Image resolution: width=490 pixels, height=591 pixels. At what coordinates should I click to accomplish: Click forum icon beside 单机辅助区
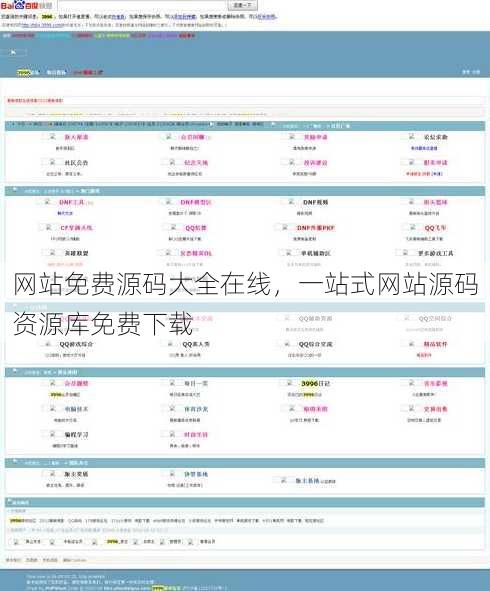coord(289,253)
